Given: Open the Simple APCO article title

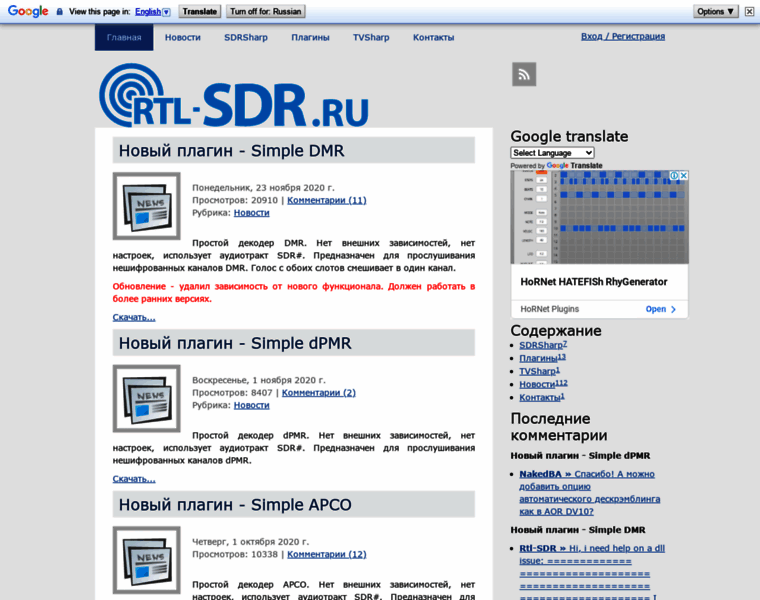Looking at the screenshot, I should tap(235, 505).
